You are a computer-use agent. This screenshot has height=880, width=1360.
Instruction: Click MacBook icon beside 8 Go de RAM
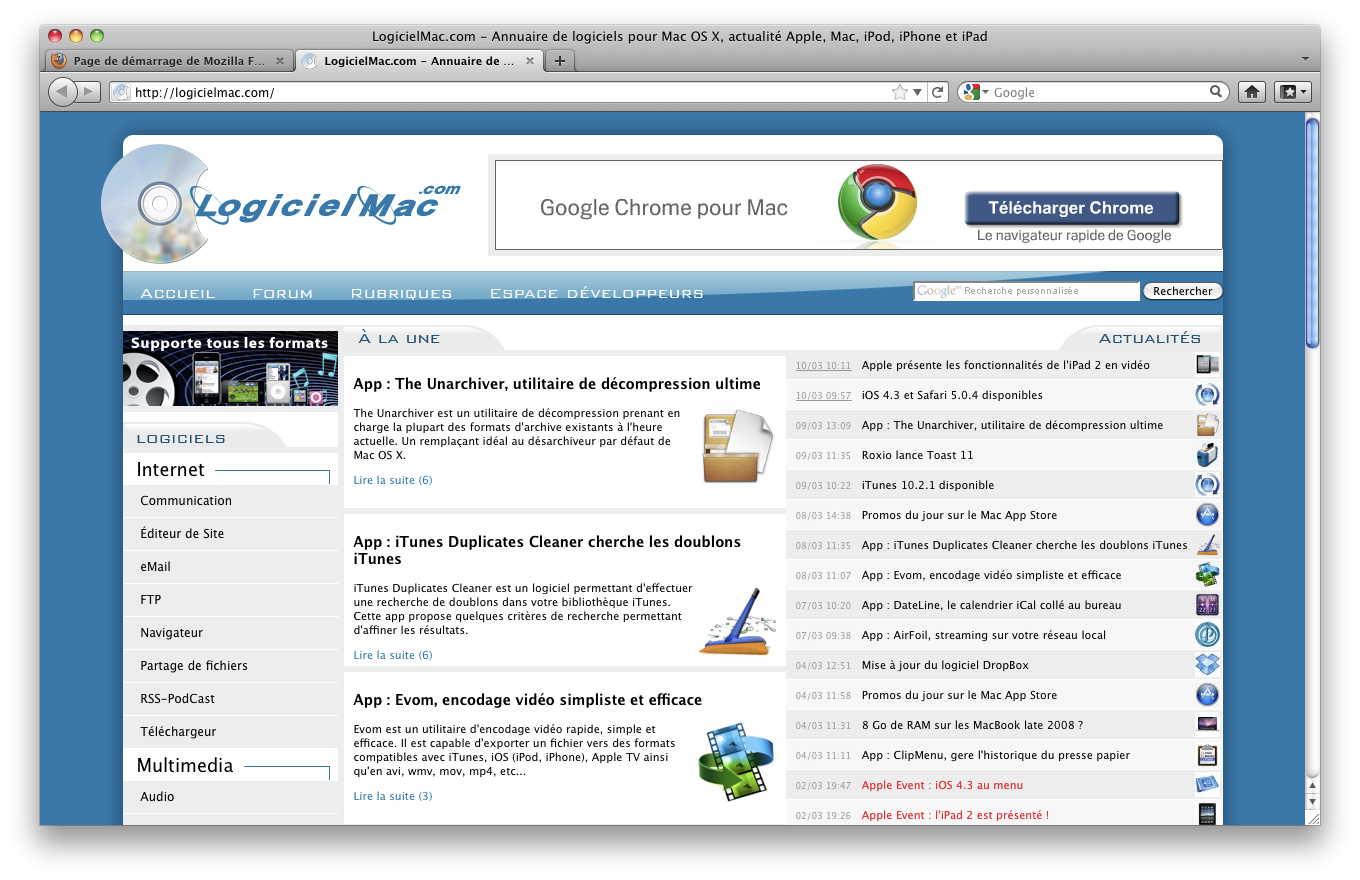point(1207,725)
